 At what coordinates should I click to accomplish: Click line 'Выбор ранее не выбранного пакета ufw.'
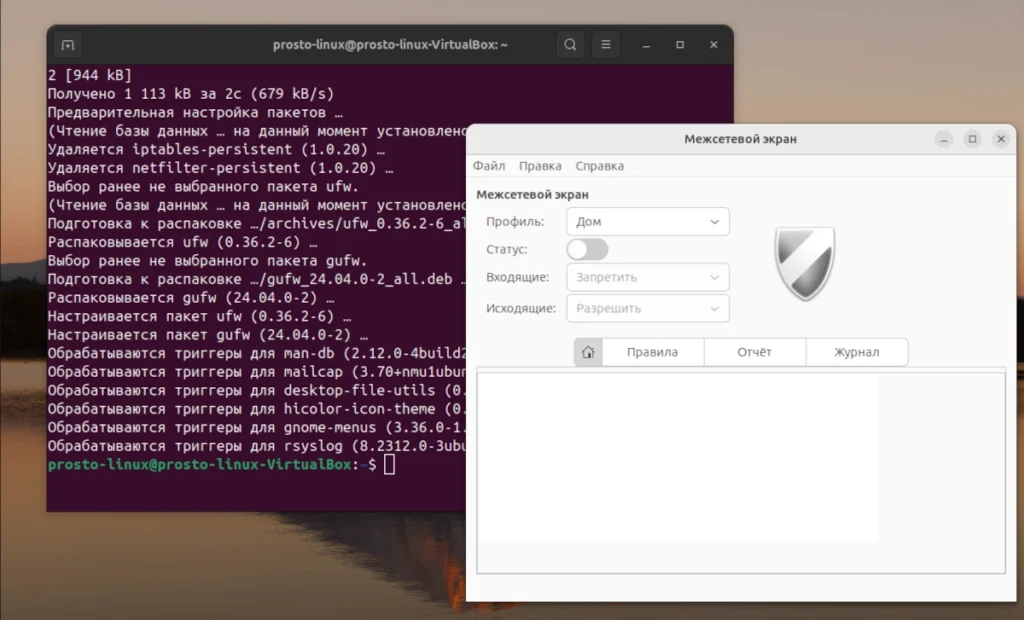pos(203,186)
